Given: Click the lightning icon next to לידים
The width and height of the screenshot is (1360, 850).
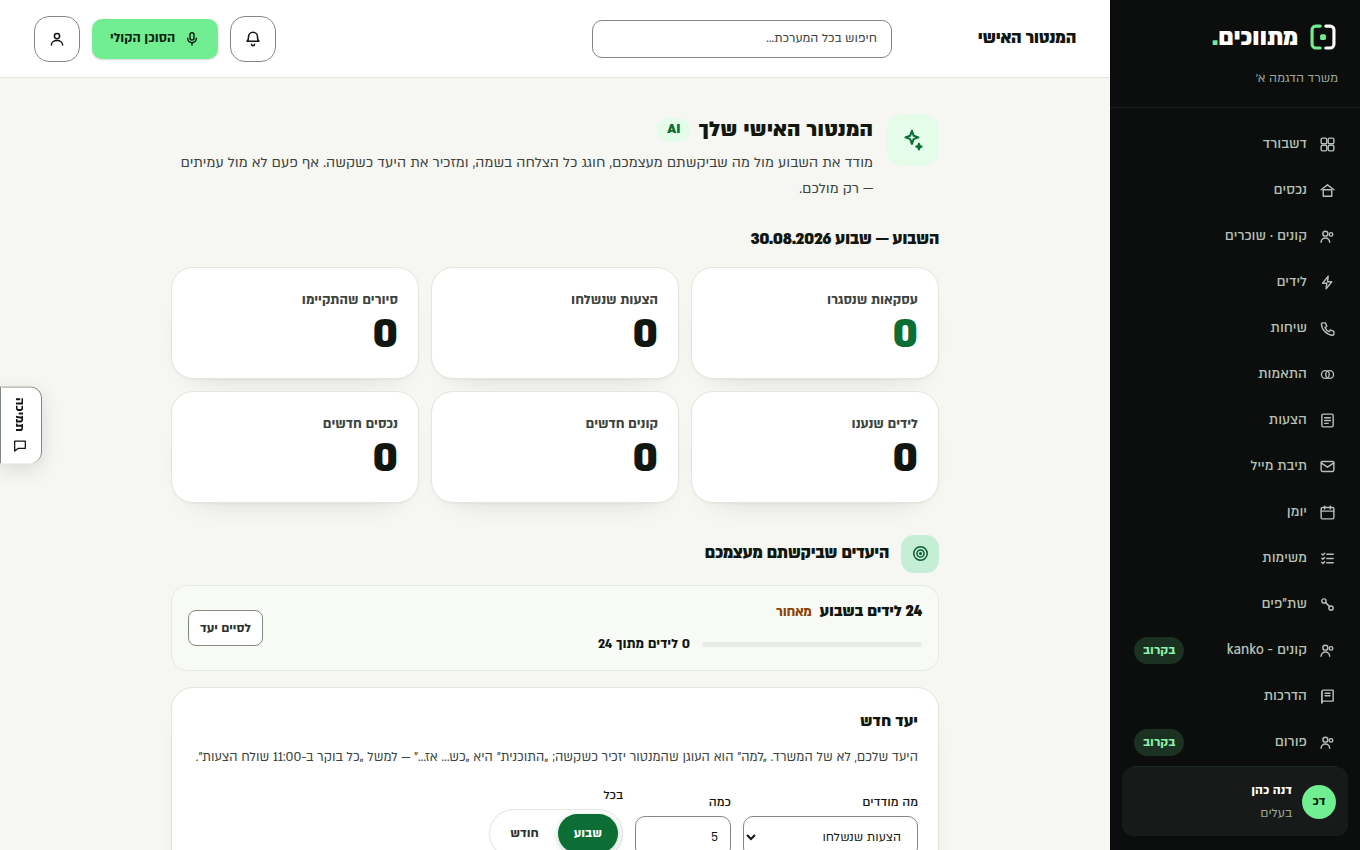Looking at the screenshot, I should [1327, 282].
